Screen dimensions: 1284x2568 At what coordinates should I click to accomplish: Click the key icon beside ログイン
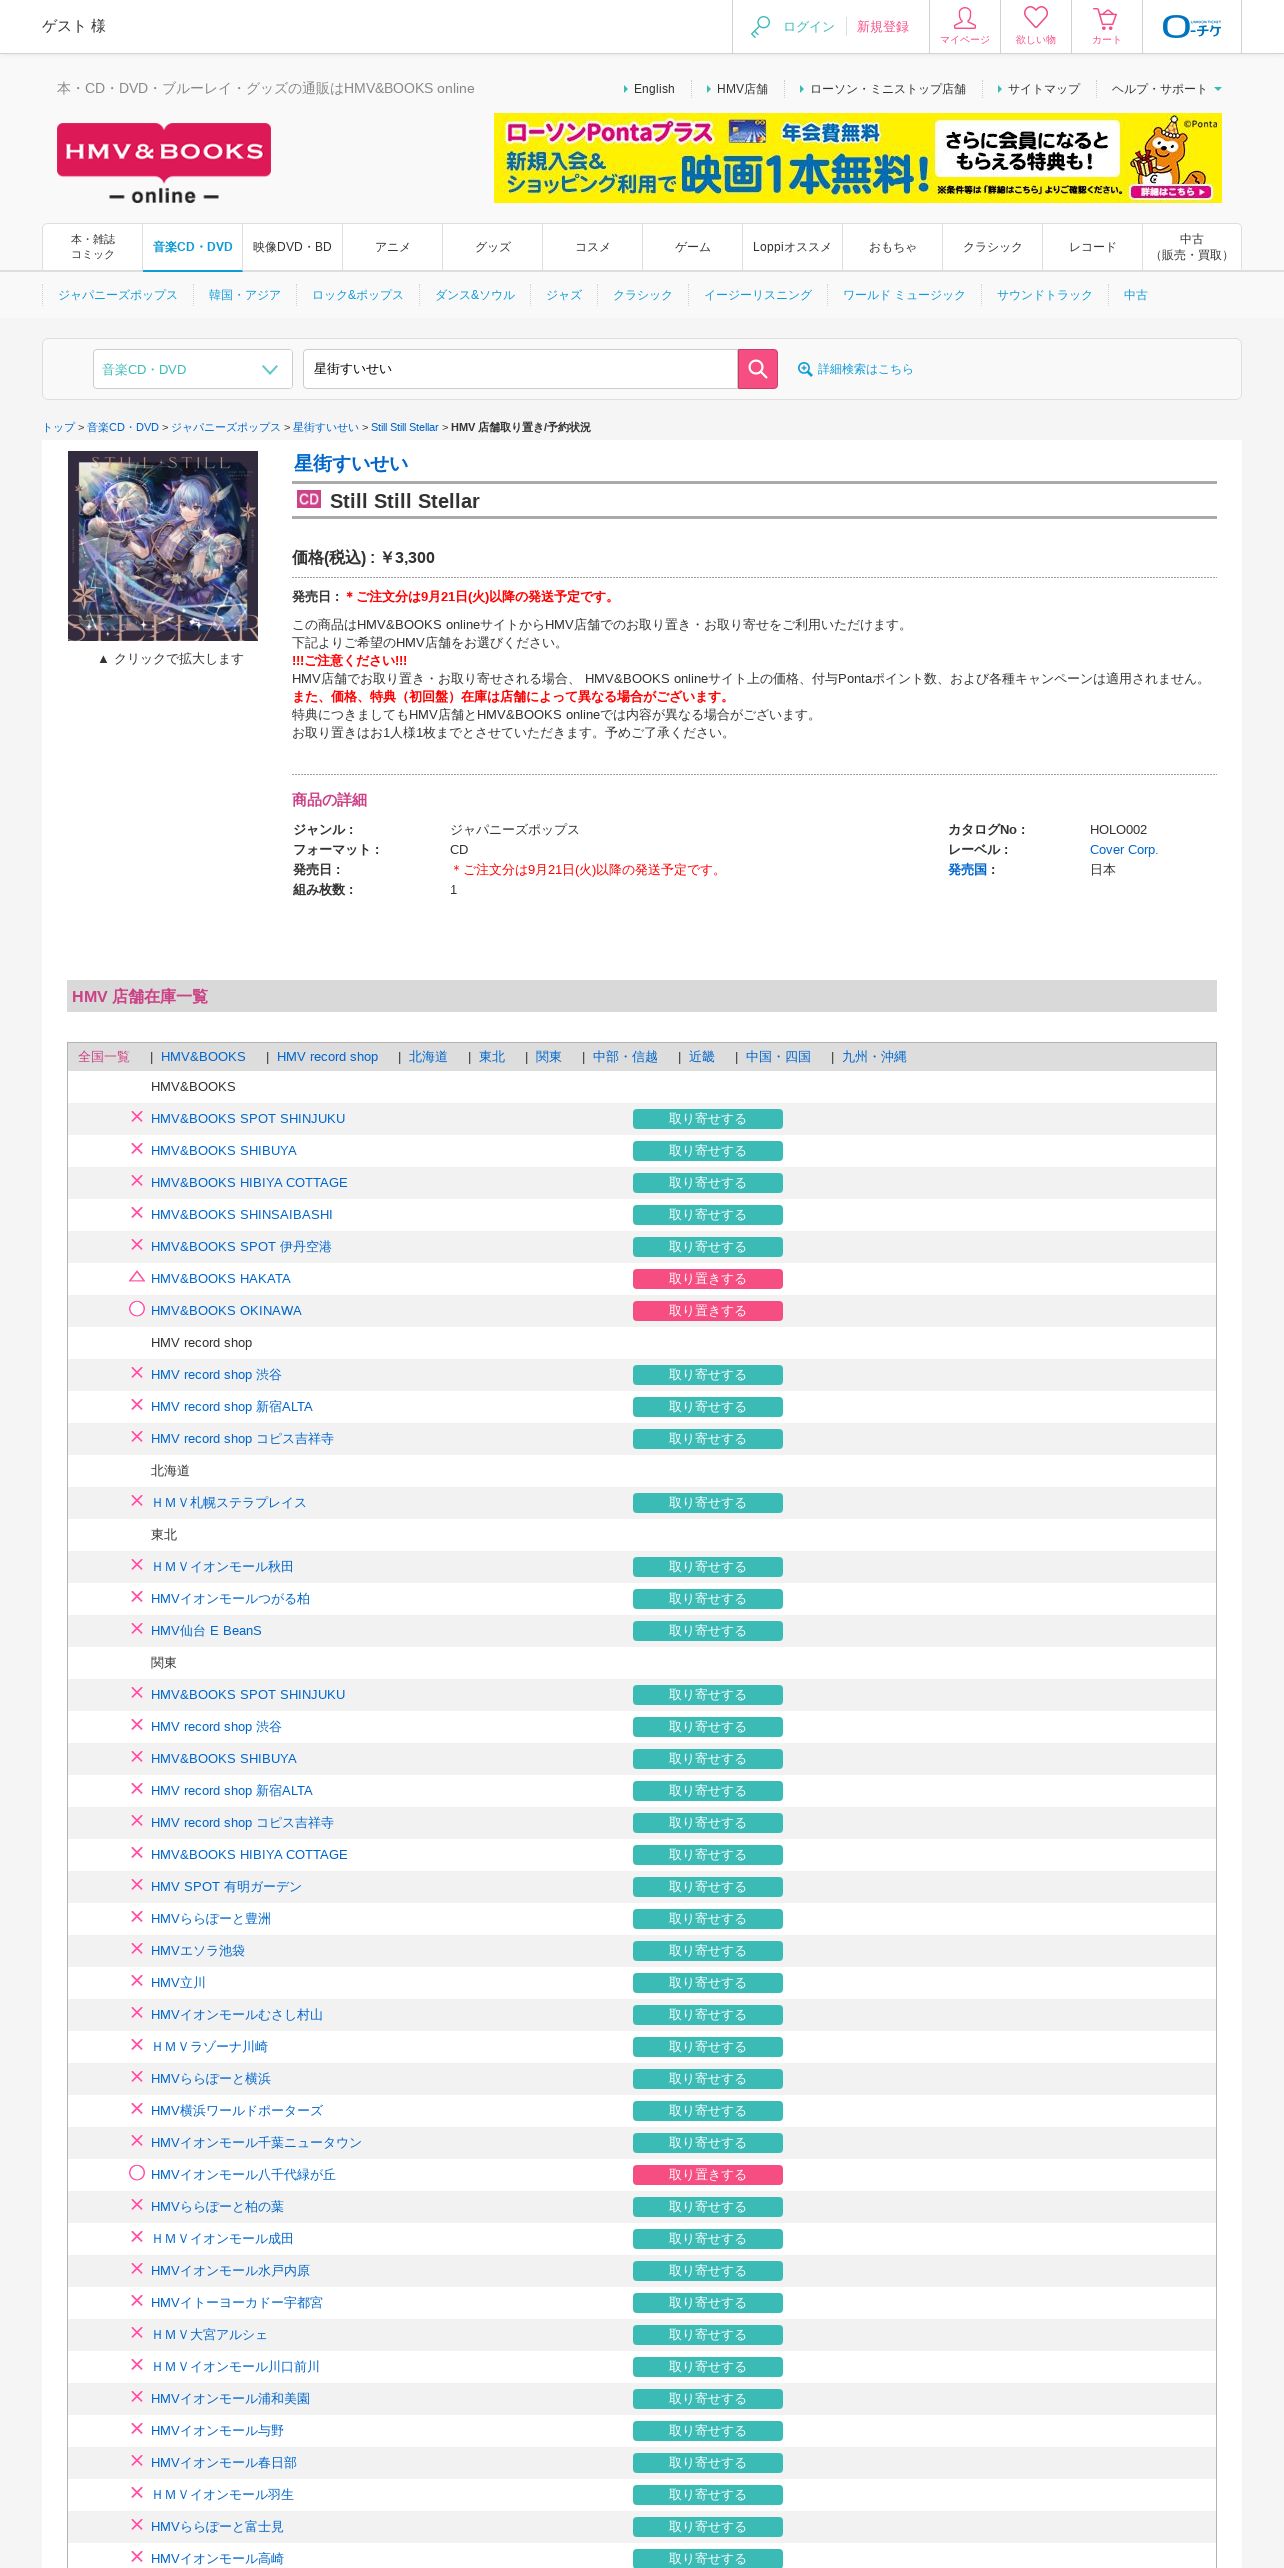coord(760,27)
